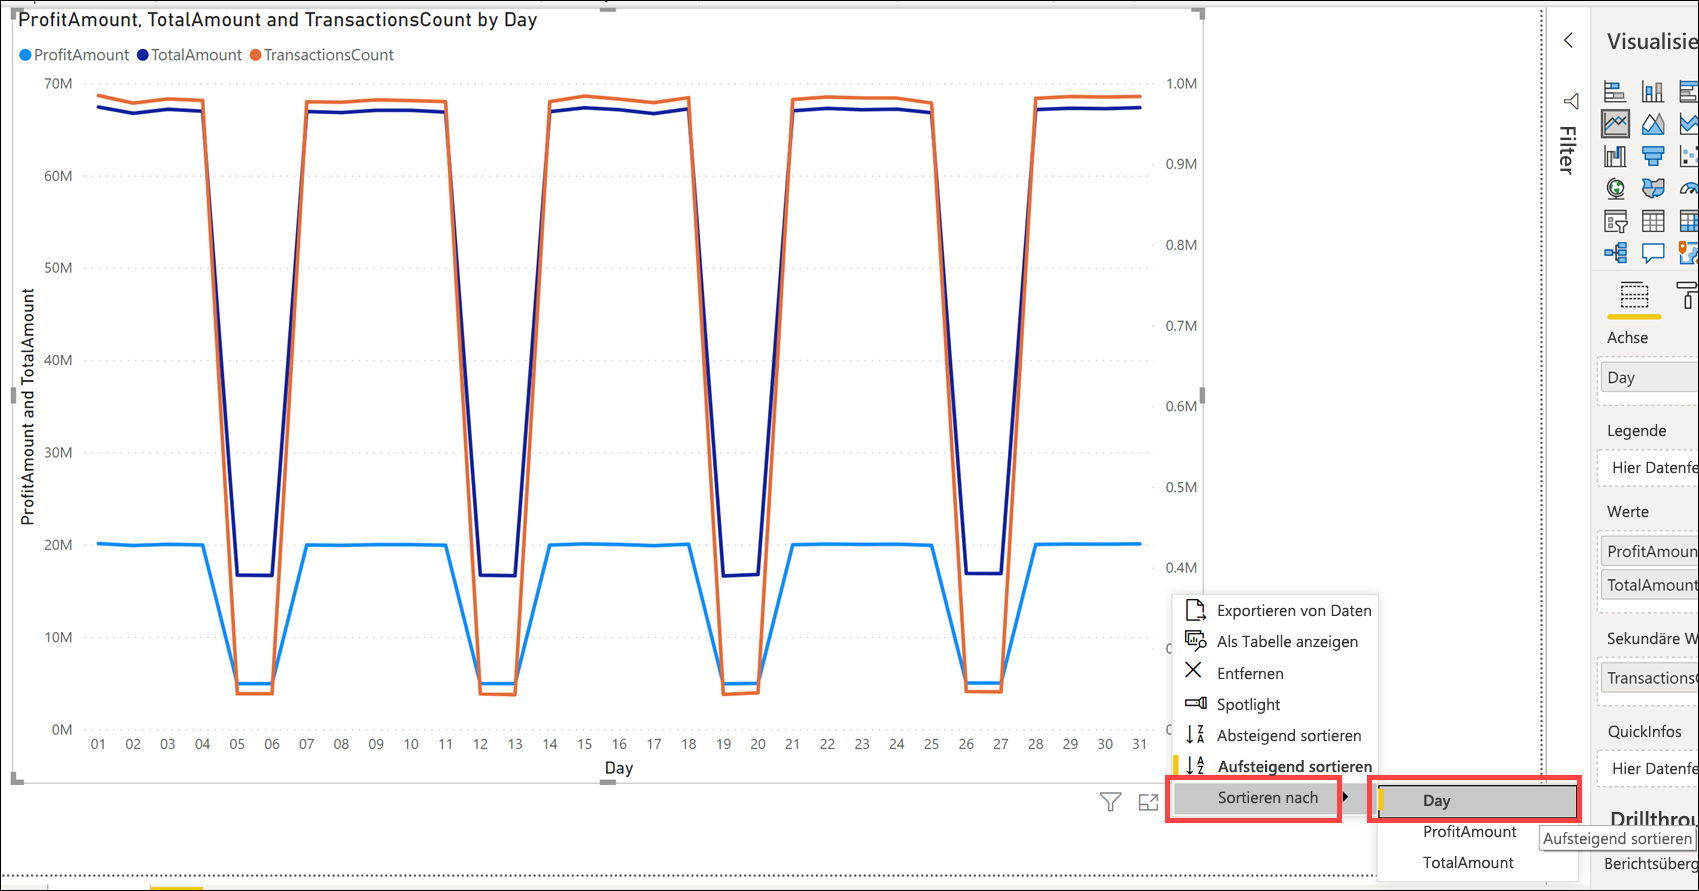The image size is (1699, 891).
Task: Click the 'QuickInfos' section label
Action: pyautogui.click(x=1644, y=732)
